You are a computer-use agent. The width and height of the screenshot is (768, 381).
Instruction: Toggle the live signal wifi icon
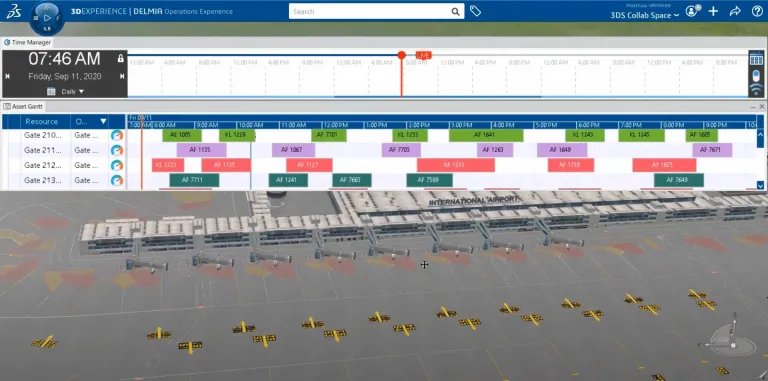756,90
